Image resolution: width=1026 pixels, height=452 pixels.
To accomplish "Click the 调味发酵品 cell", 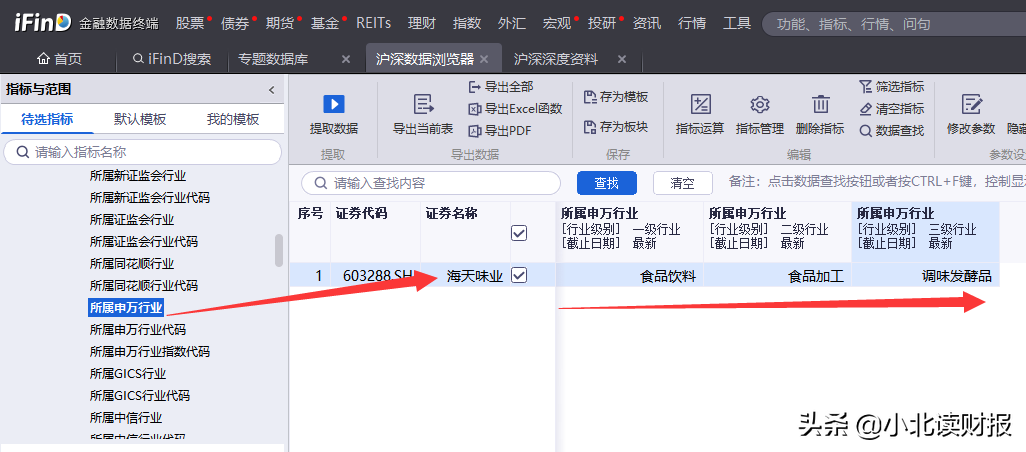I will point(926,275).
